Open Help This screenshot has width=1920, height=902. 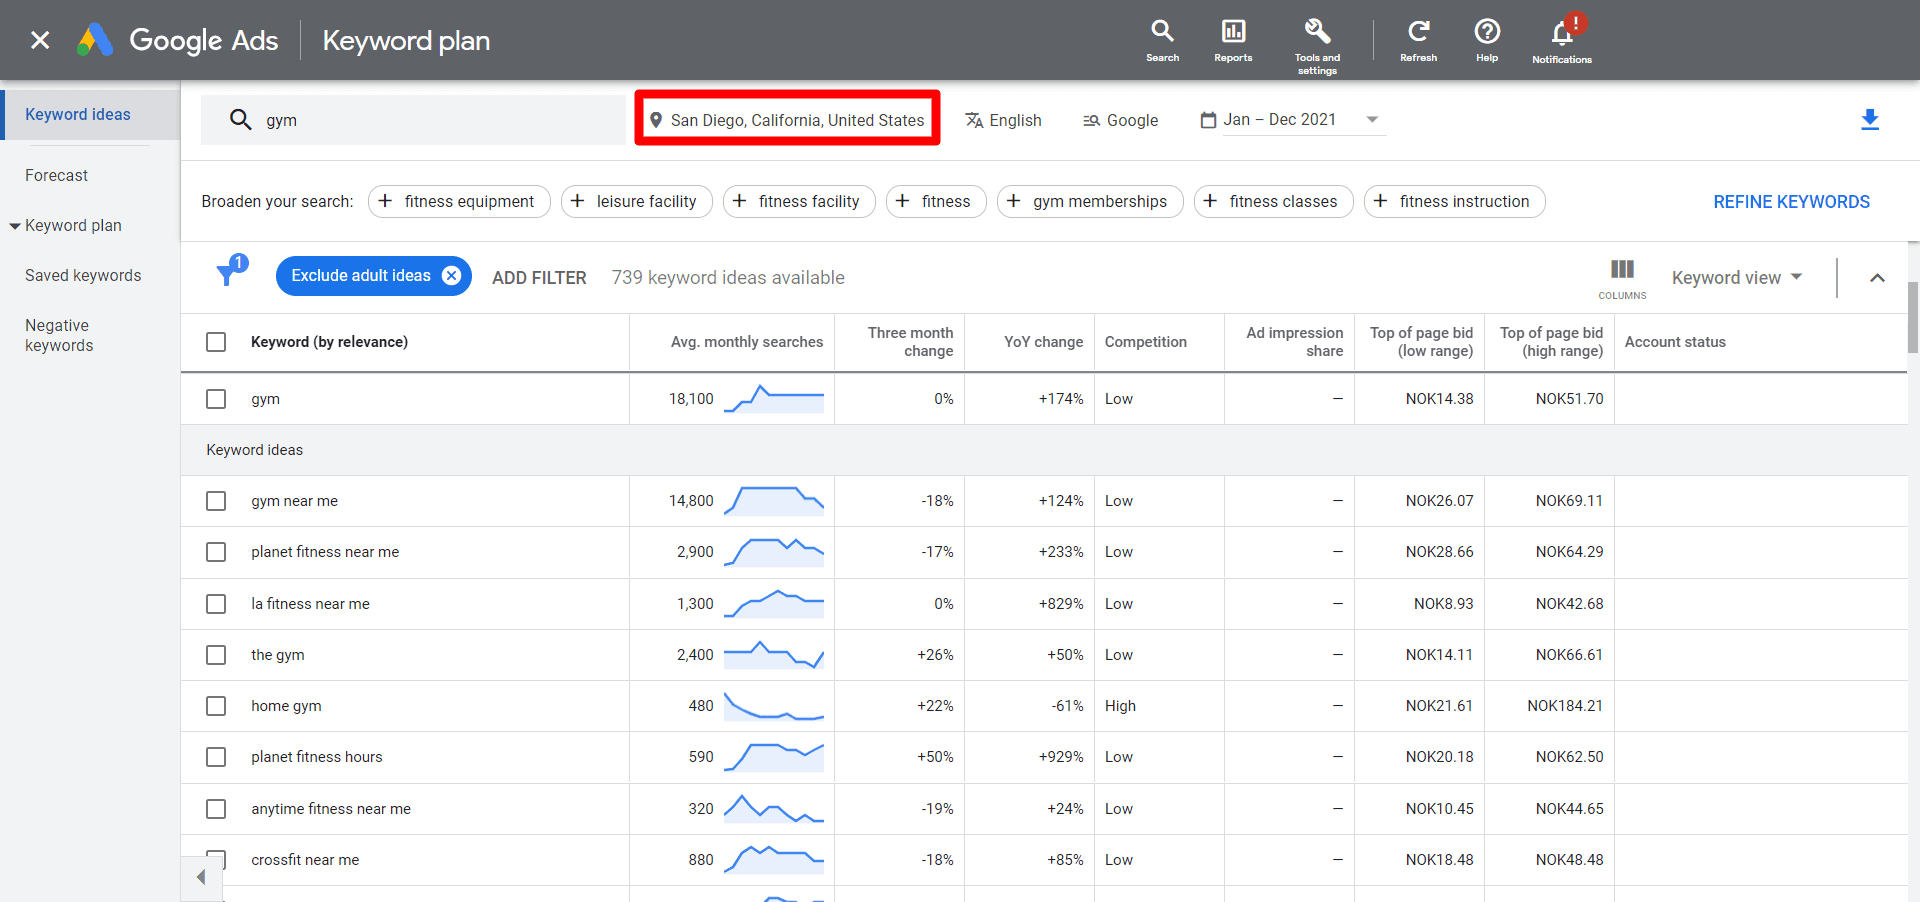1486,30
